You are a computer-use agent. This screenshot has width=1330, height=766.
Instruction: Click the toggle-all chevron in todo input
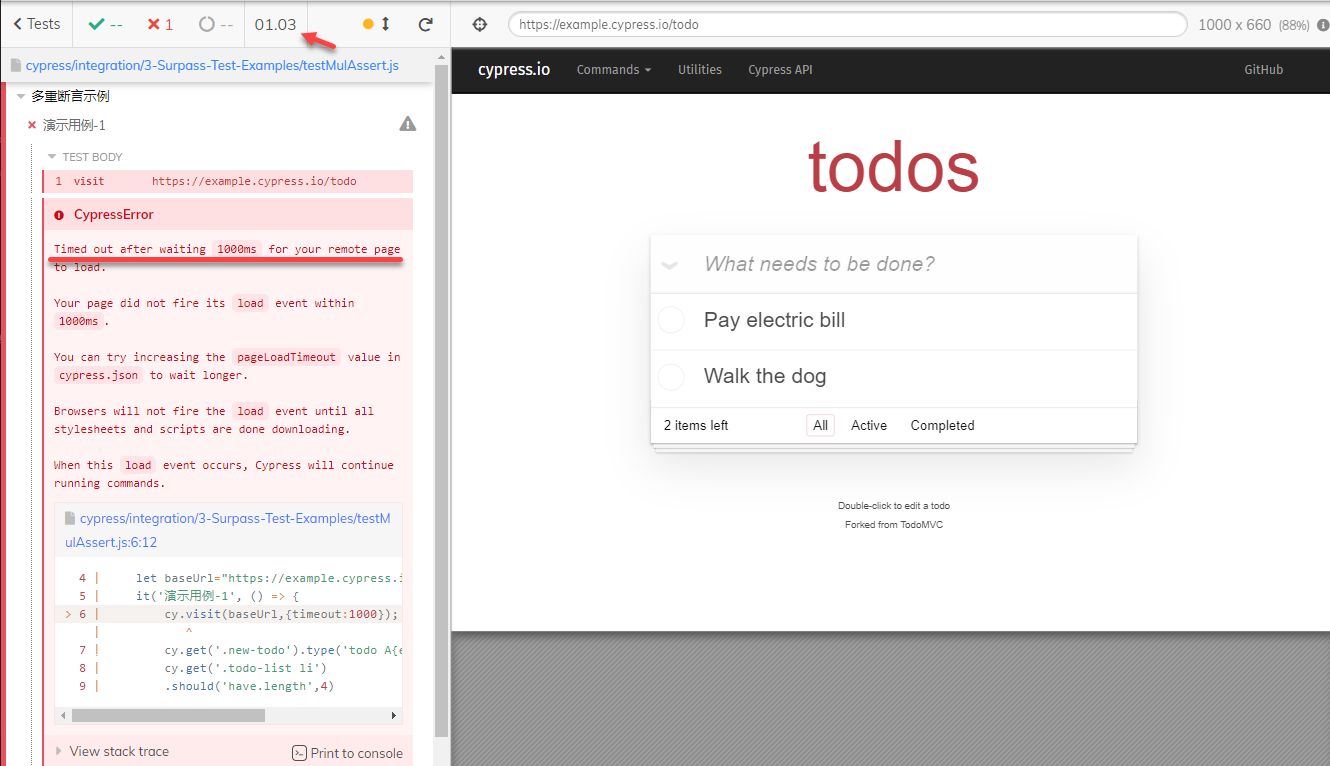[x=670, y=265]
